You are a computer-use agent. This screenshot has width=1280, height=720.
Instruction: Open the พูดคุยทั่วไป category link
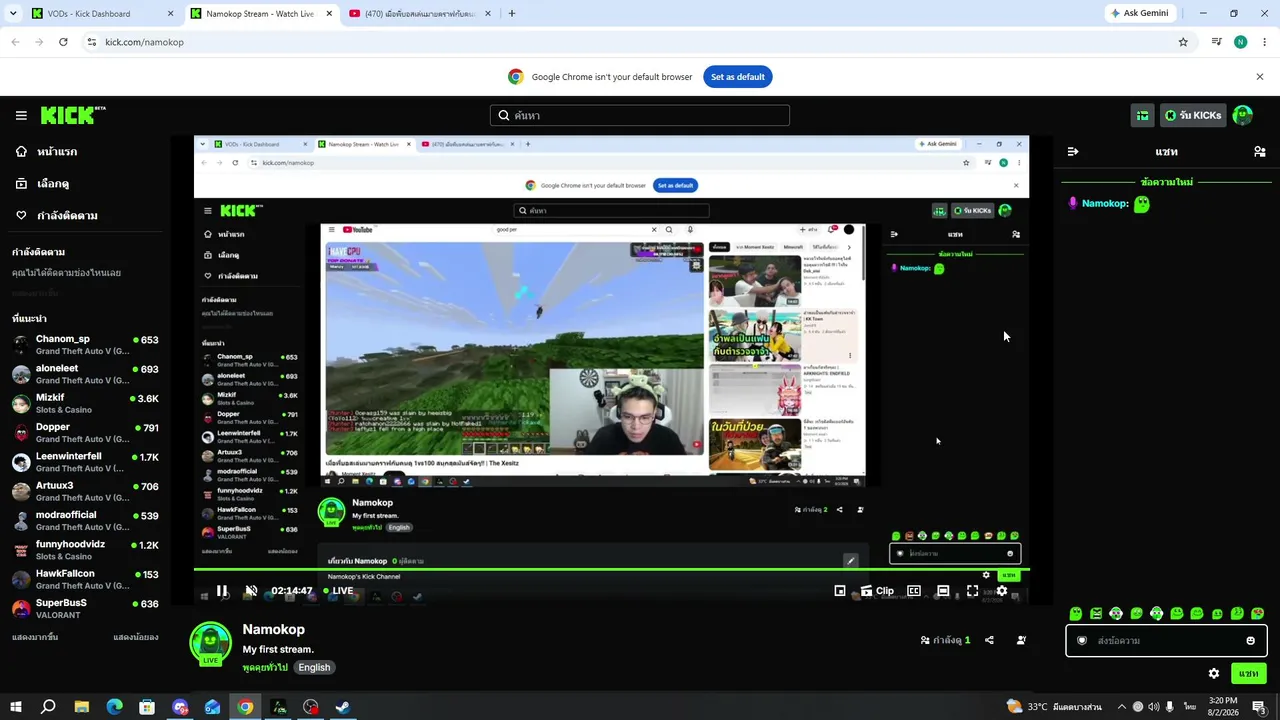pos(265,667)
